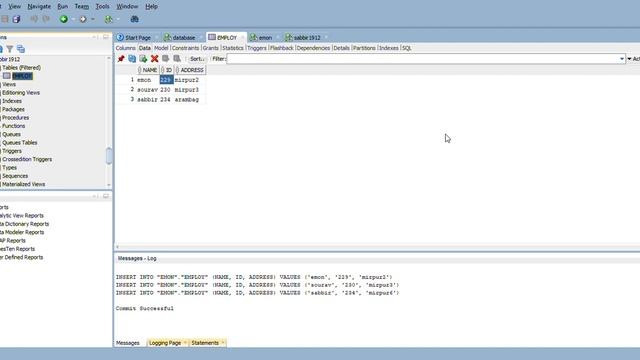Switch to the sabbir1912 worksheet tab
Image resolution: width=640 pixels, height=360 pixels.
(x=307, y=38)
